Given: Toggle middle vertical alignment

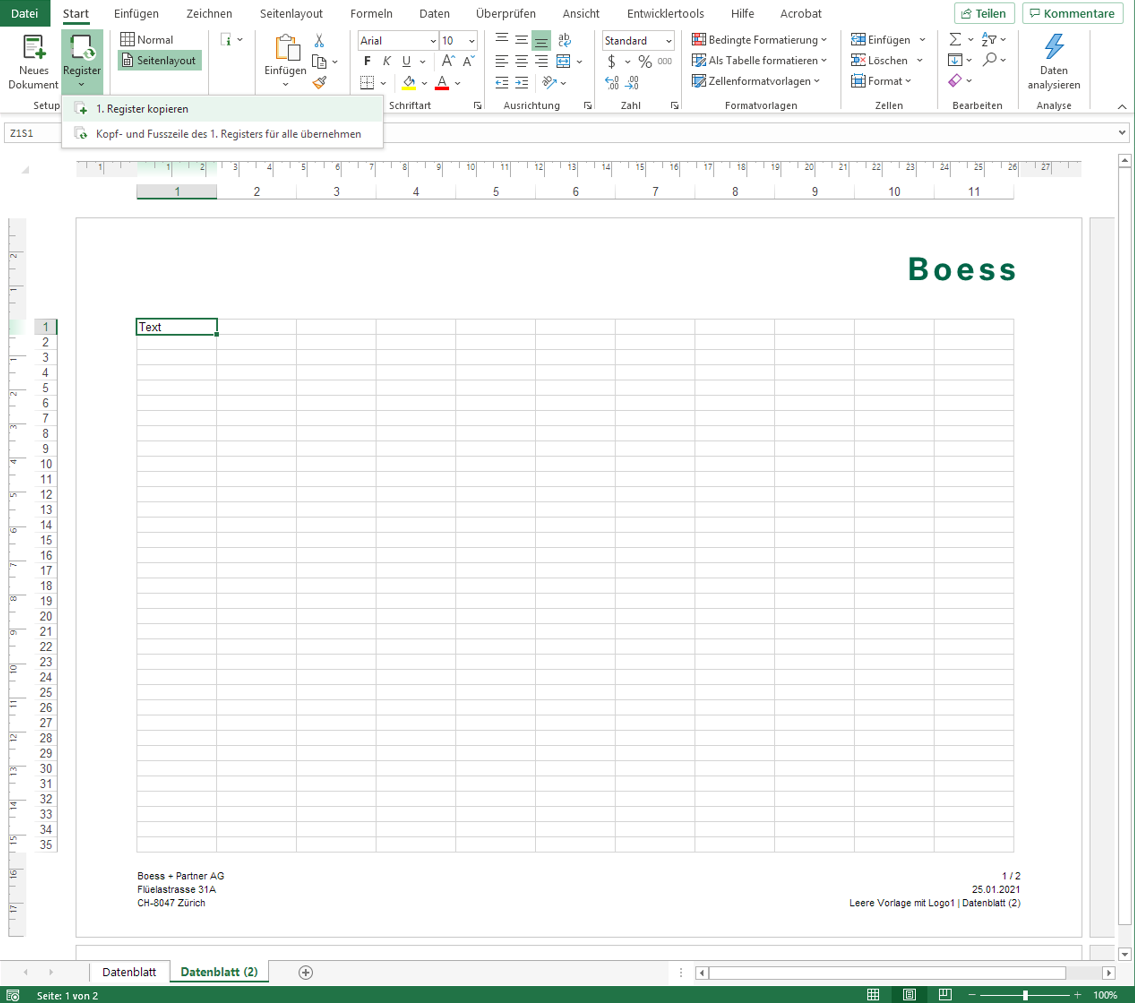Looking at the screenshot, I should click(x=521, y=40).
